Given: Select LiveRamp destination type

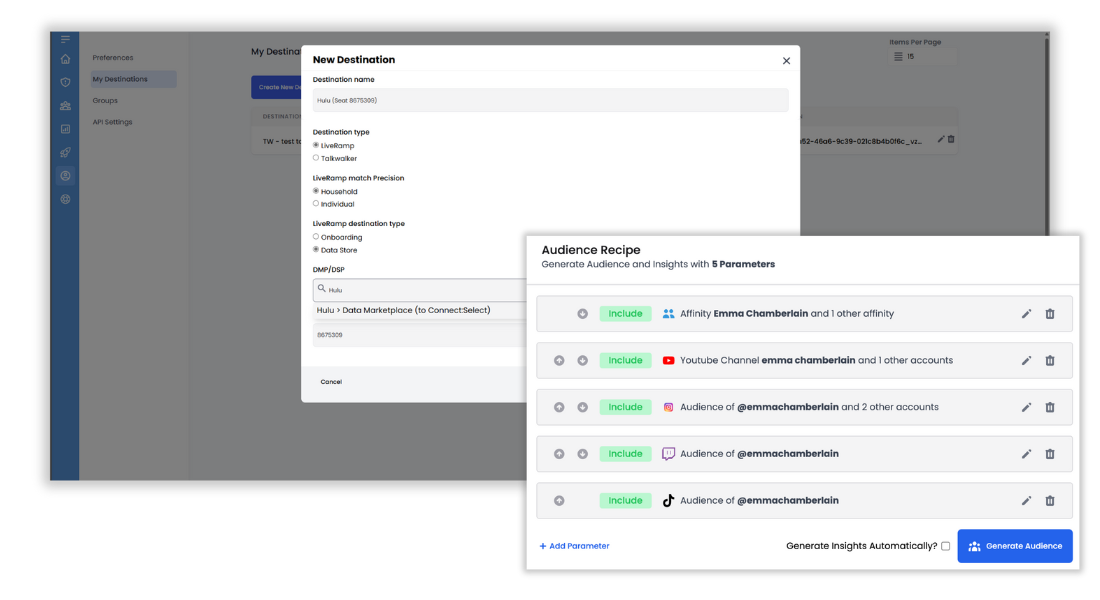Looking at the screenshot, I should [316, 145].
